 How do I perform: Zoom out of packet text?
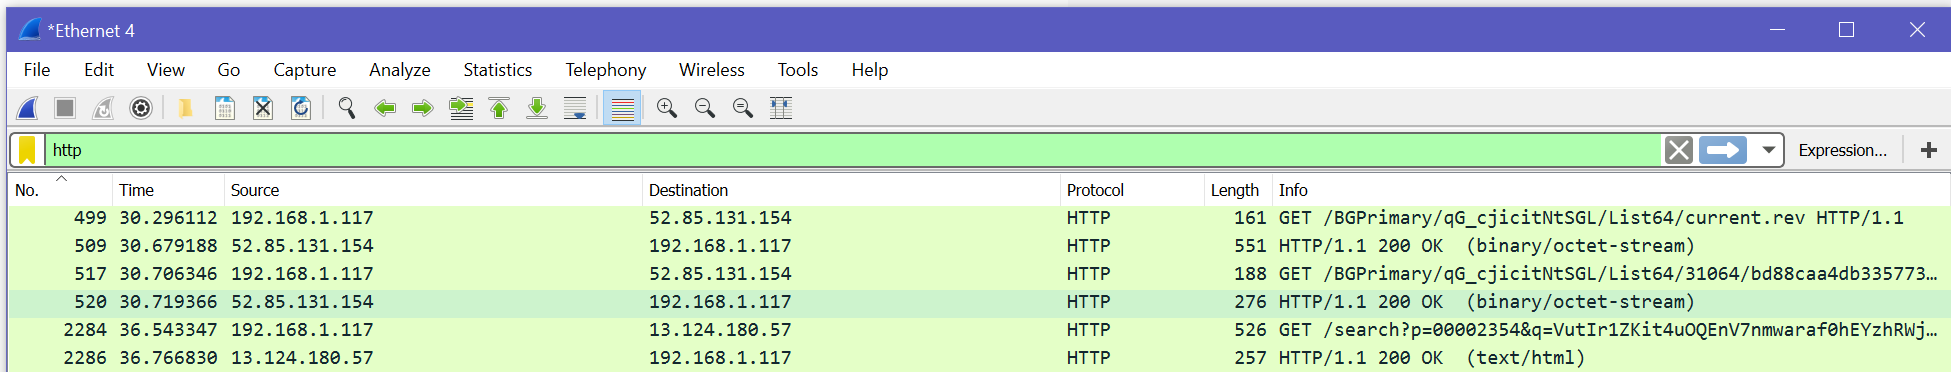(705, 108)
